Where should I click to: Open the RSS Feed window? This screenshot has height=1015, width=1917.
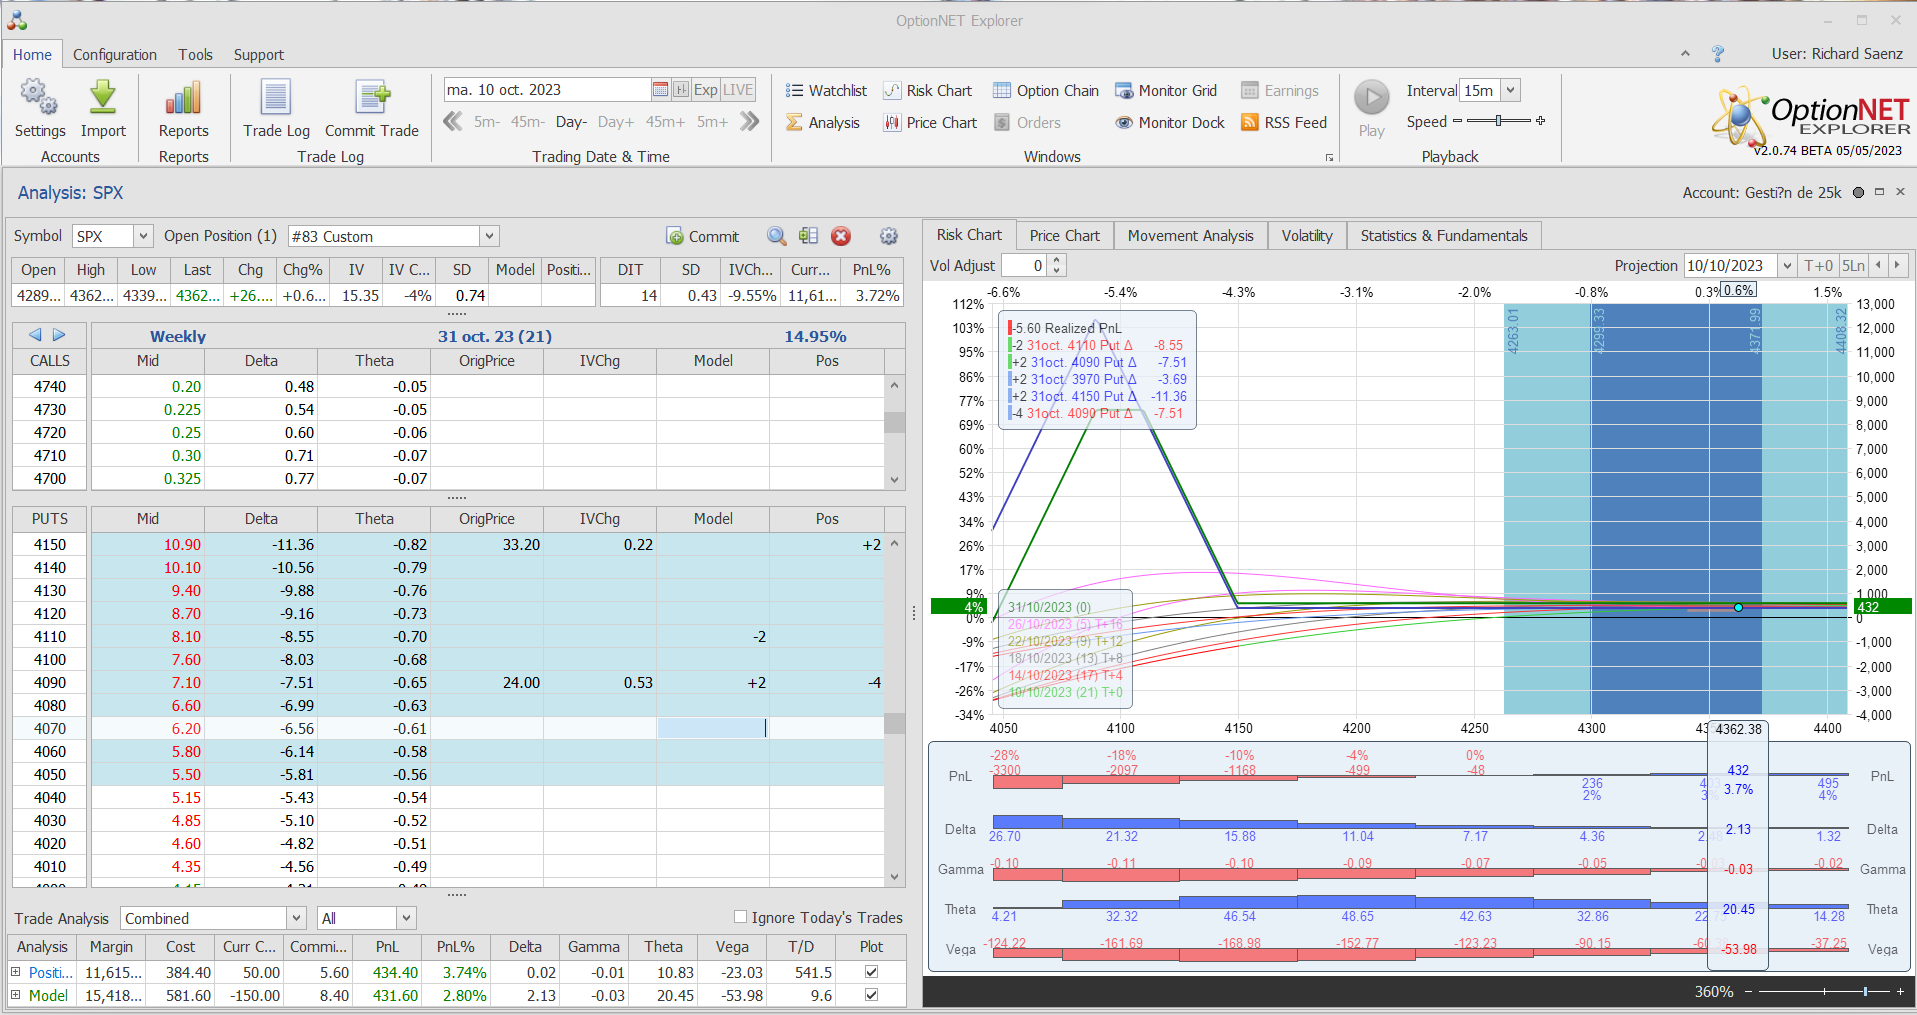coord(1284,123)
